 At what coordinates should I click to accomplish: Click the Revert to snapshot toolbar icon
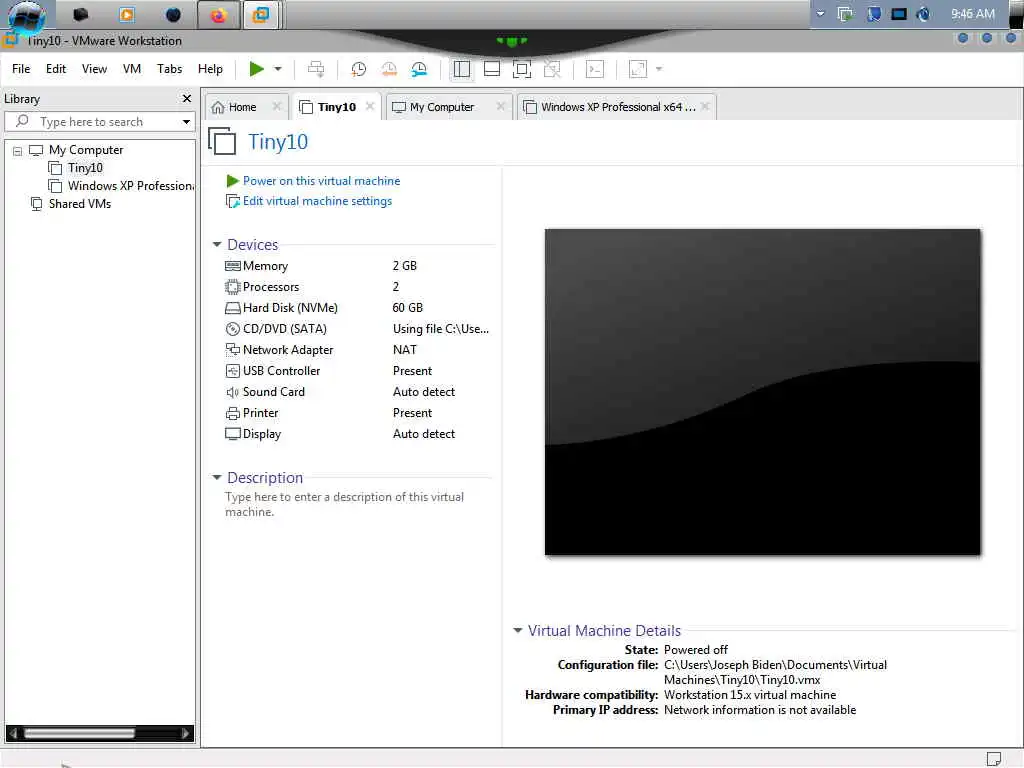point(389,69)
